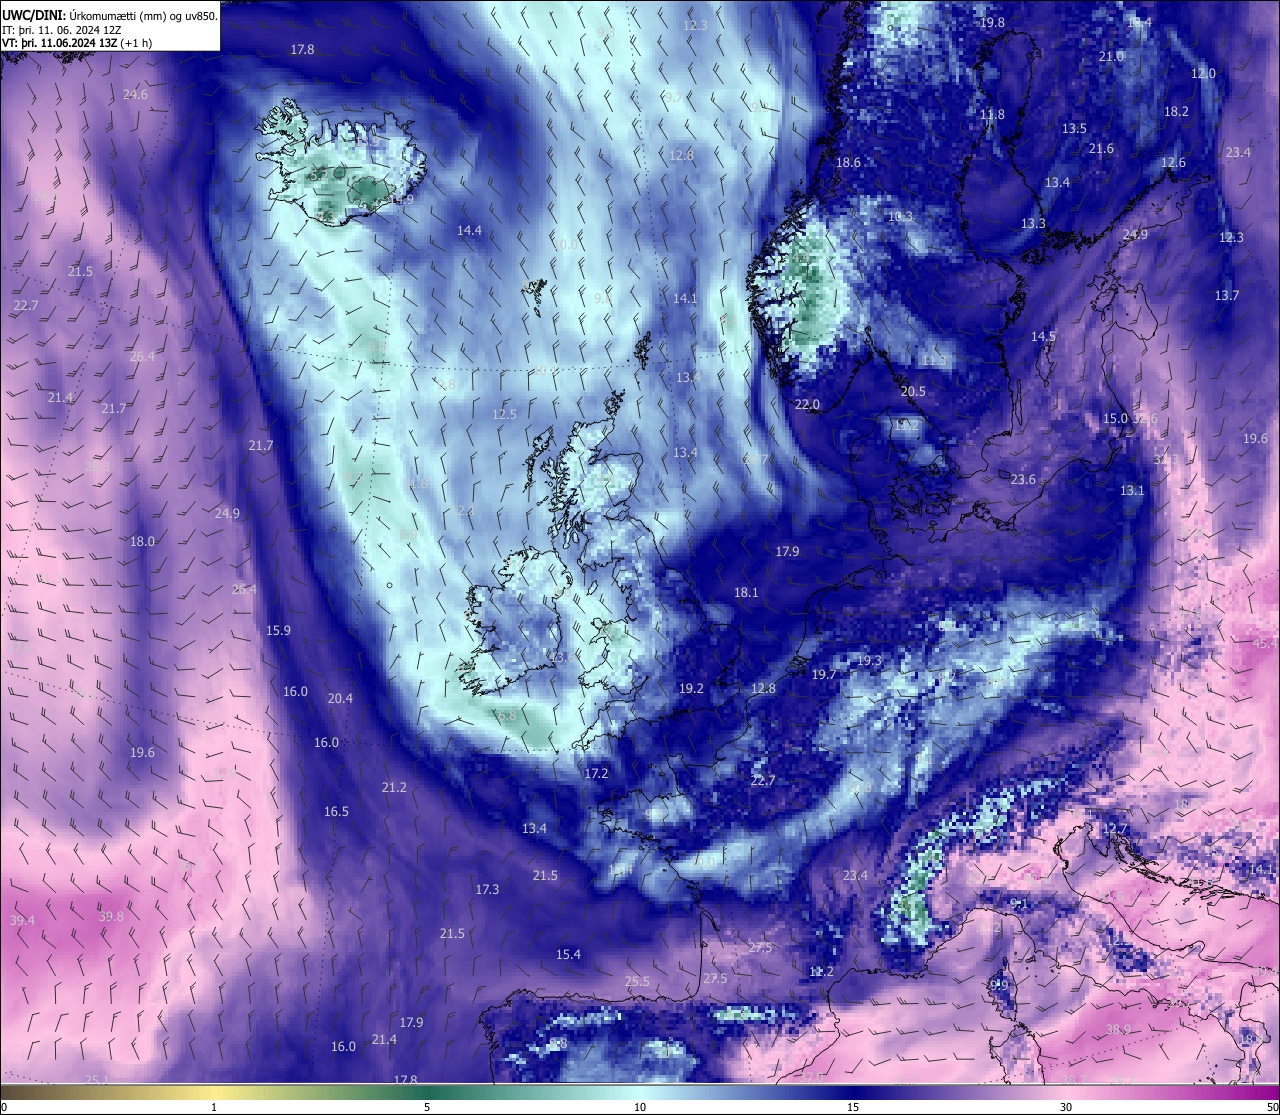Click the 'VT: þri. 11.06.2024 13Z (+1 h)' line
The width and height of the screenshot is (1280, 1115).
coord(77,43)
